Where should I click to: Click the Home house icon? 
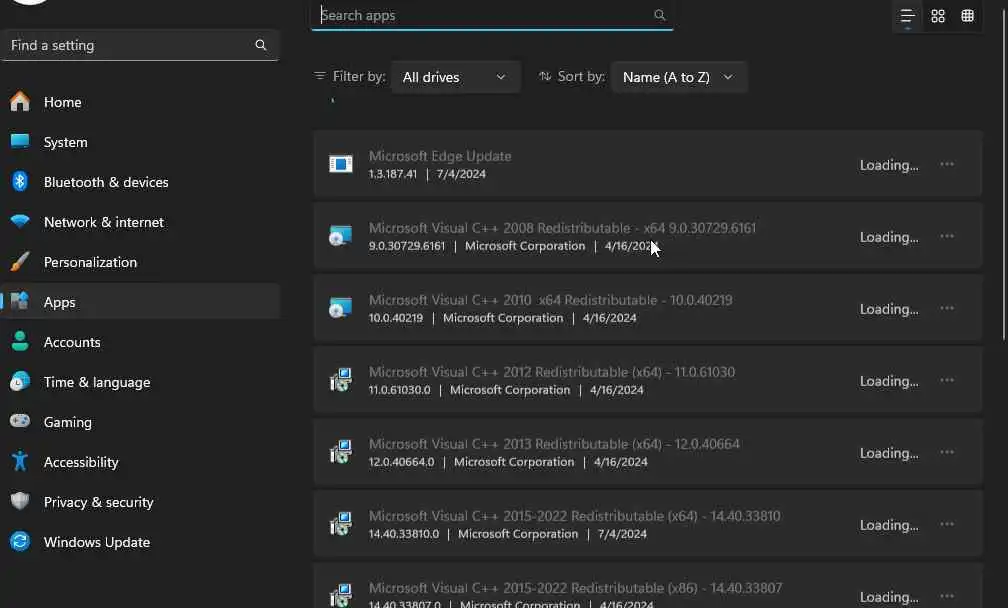click(20, 102)
